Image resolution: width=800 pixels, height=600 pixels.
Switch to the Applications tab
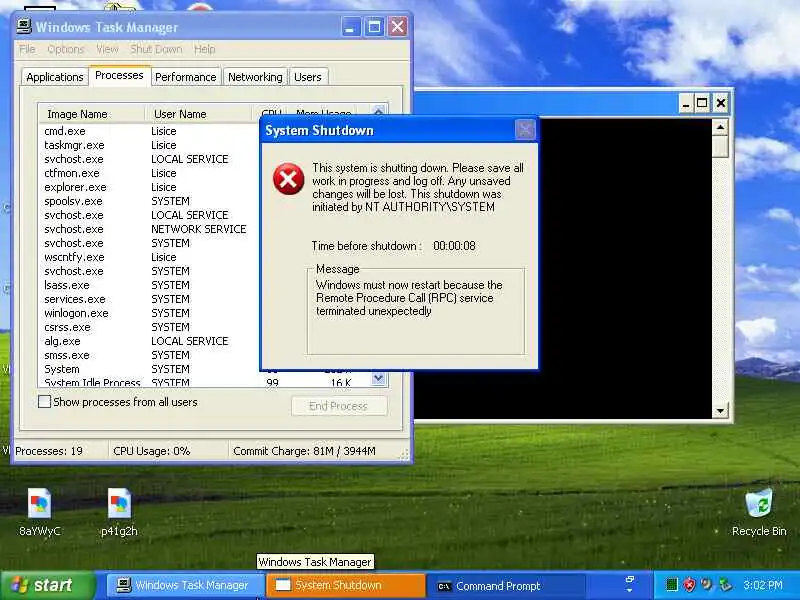tap(55, 77)
